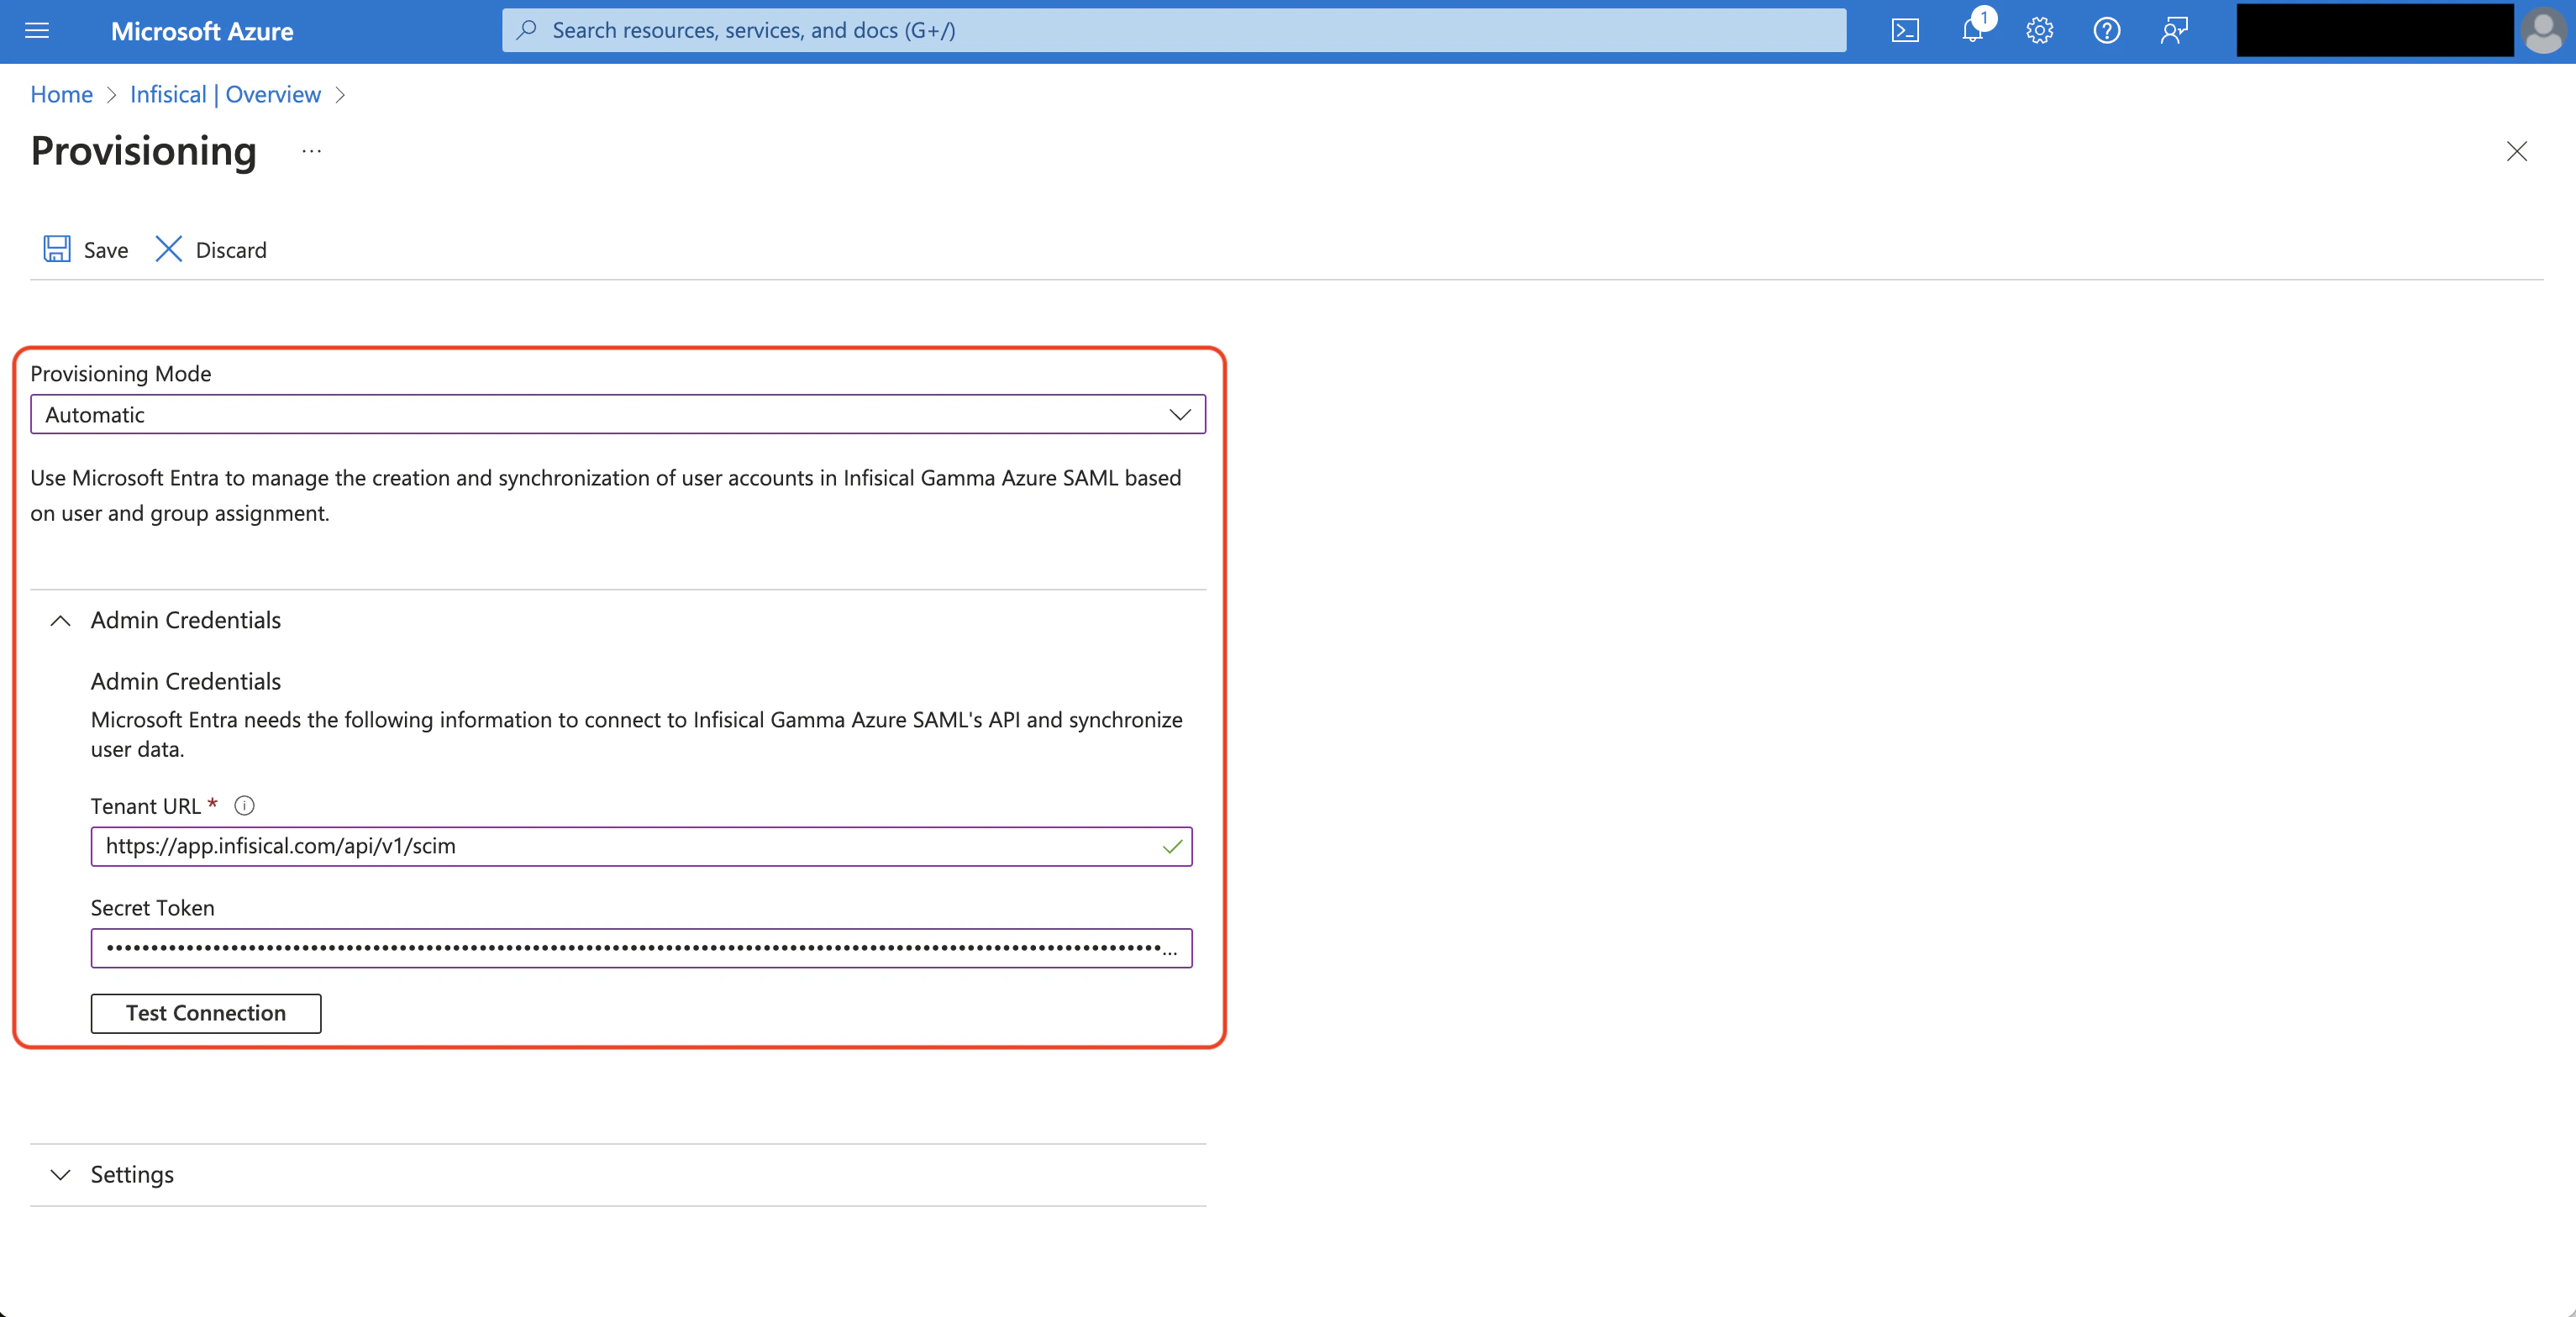The image size is (2576, 1317).
Task: Go to Home breadcrumb
Action: tap(62, 94)
